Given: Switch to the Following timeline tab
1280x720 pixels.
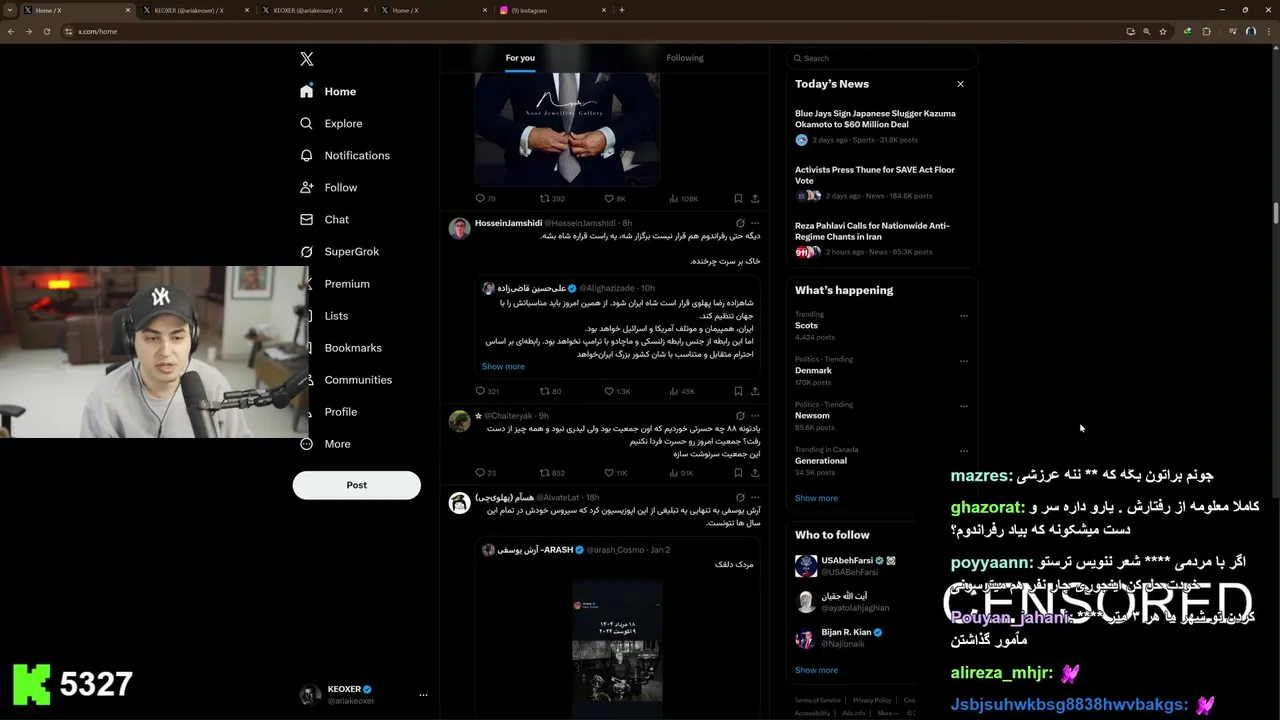Looking at the screenshot, I should pos(685,58).
